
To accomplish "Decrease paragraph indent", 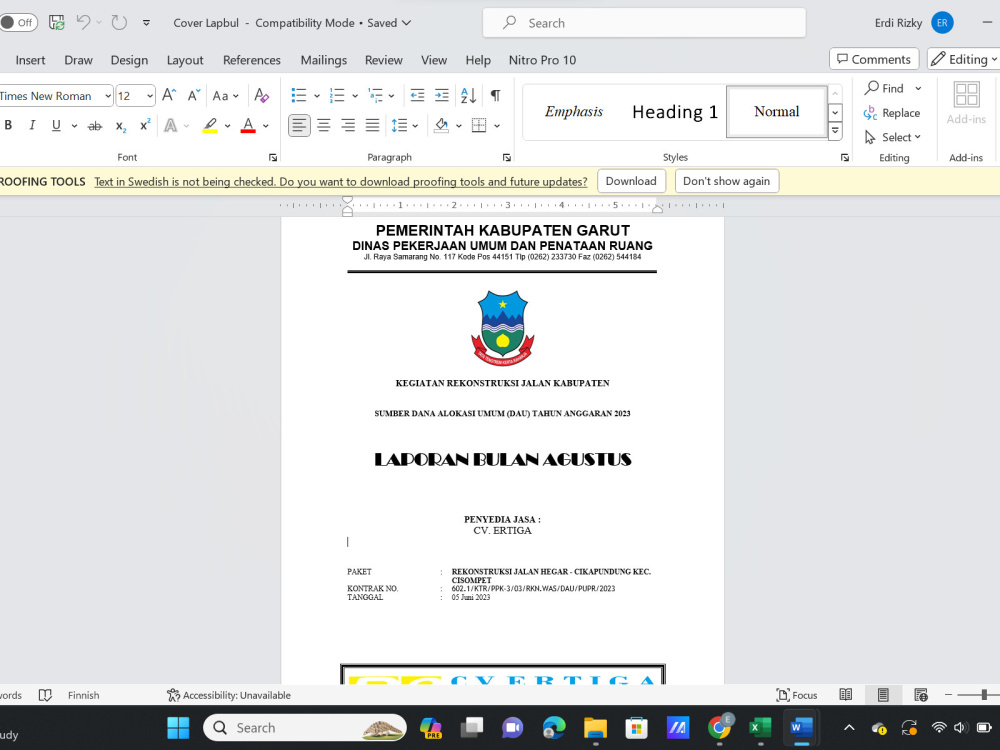I will click(417, 96).
